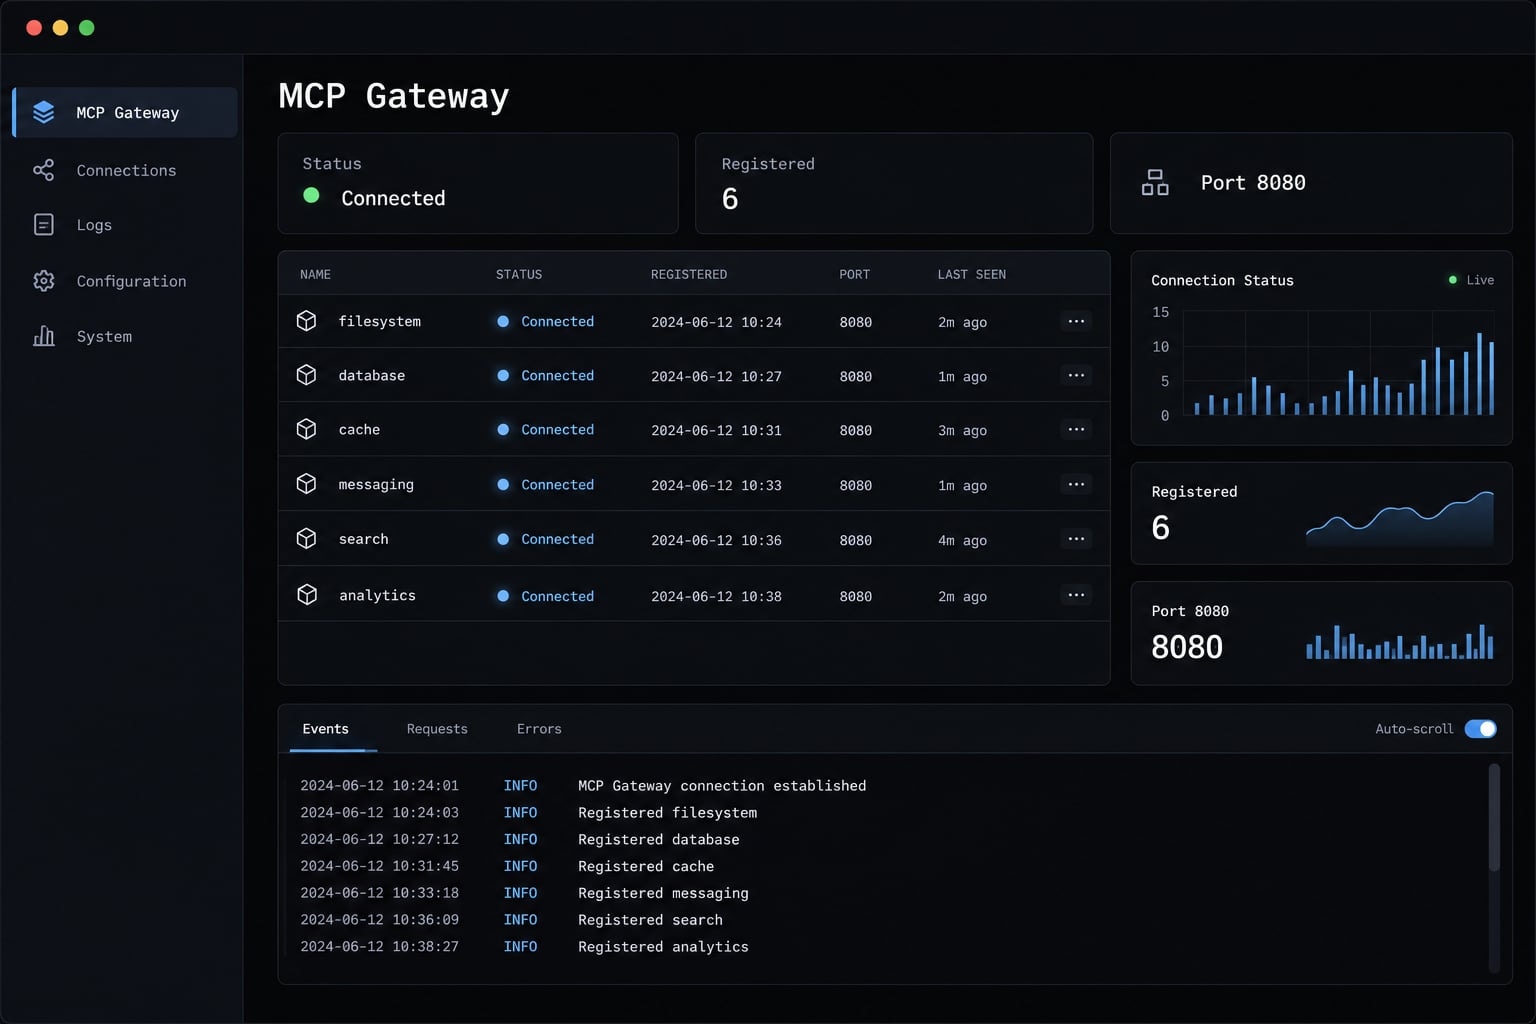This screenshot has width=1536, height=1024.
Task: Sort by the REGISTERED column header
Action: point(689,274)
